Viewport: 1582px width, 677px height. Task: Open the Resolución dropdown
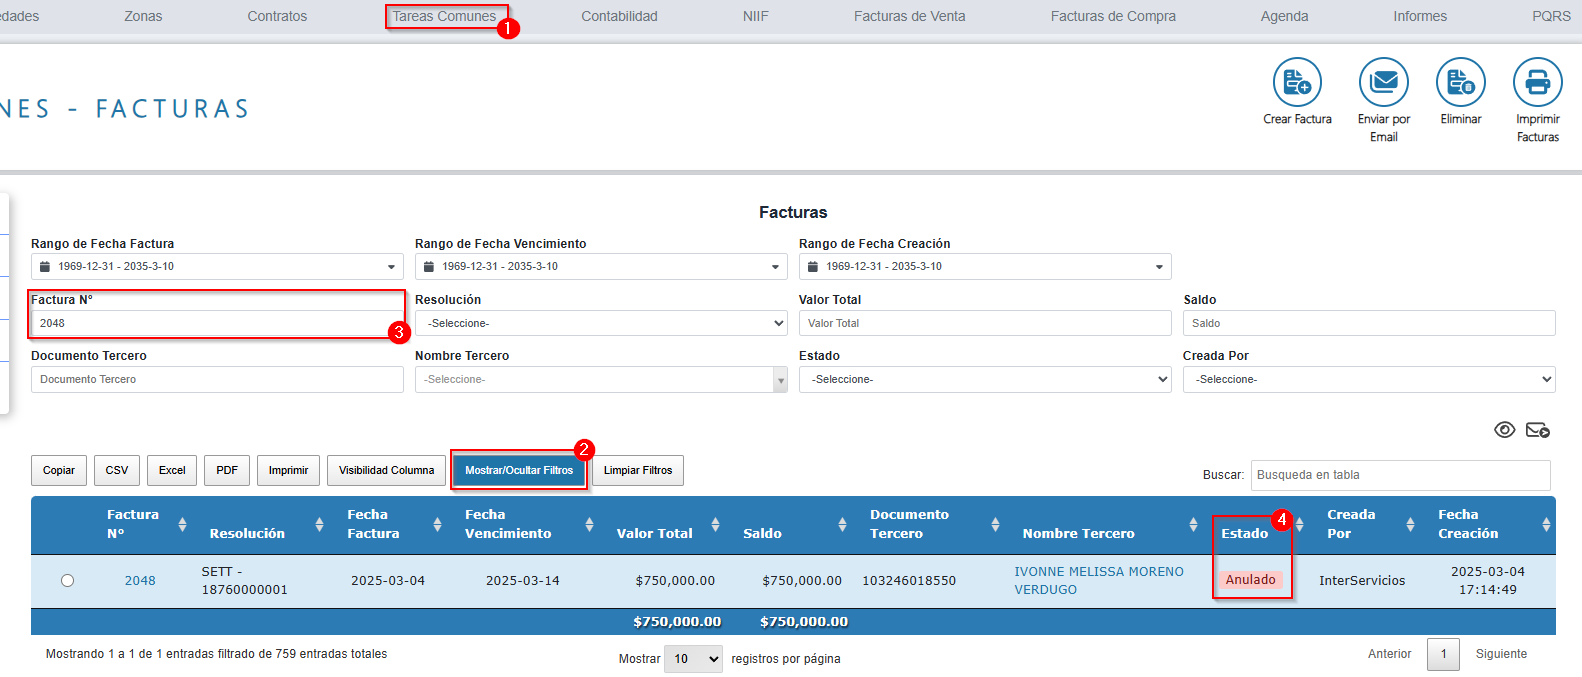coord(601,323)
